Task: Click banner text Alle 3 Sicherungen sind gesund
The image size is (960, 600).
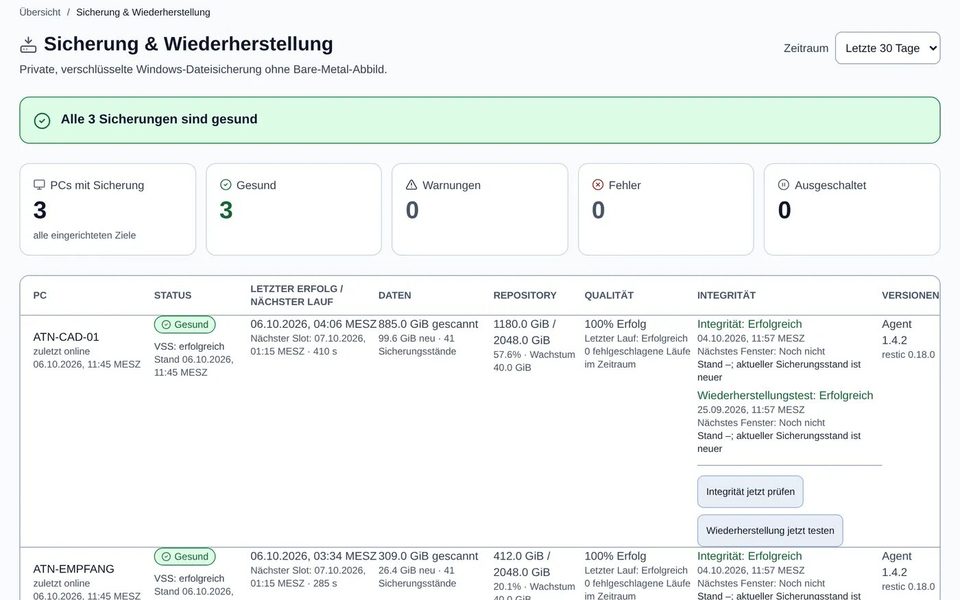Action: tap(159, 119)
